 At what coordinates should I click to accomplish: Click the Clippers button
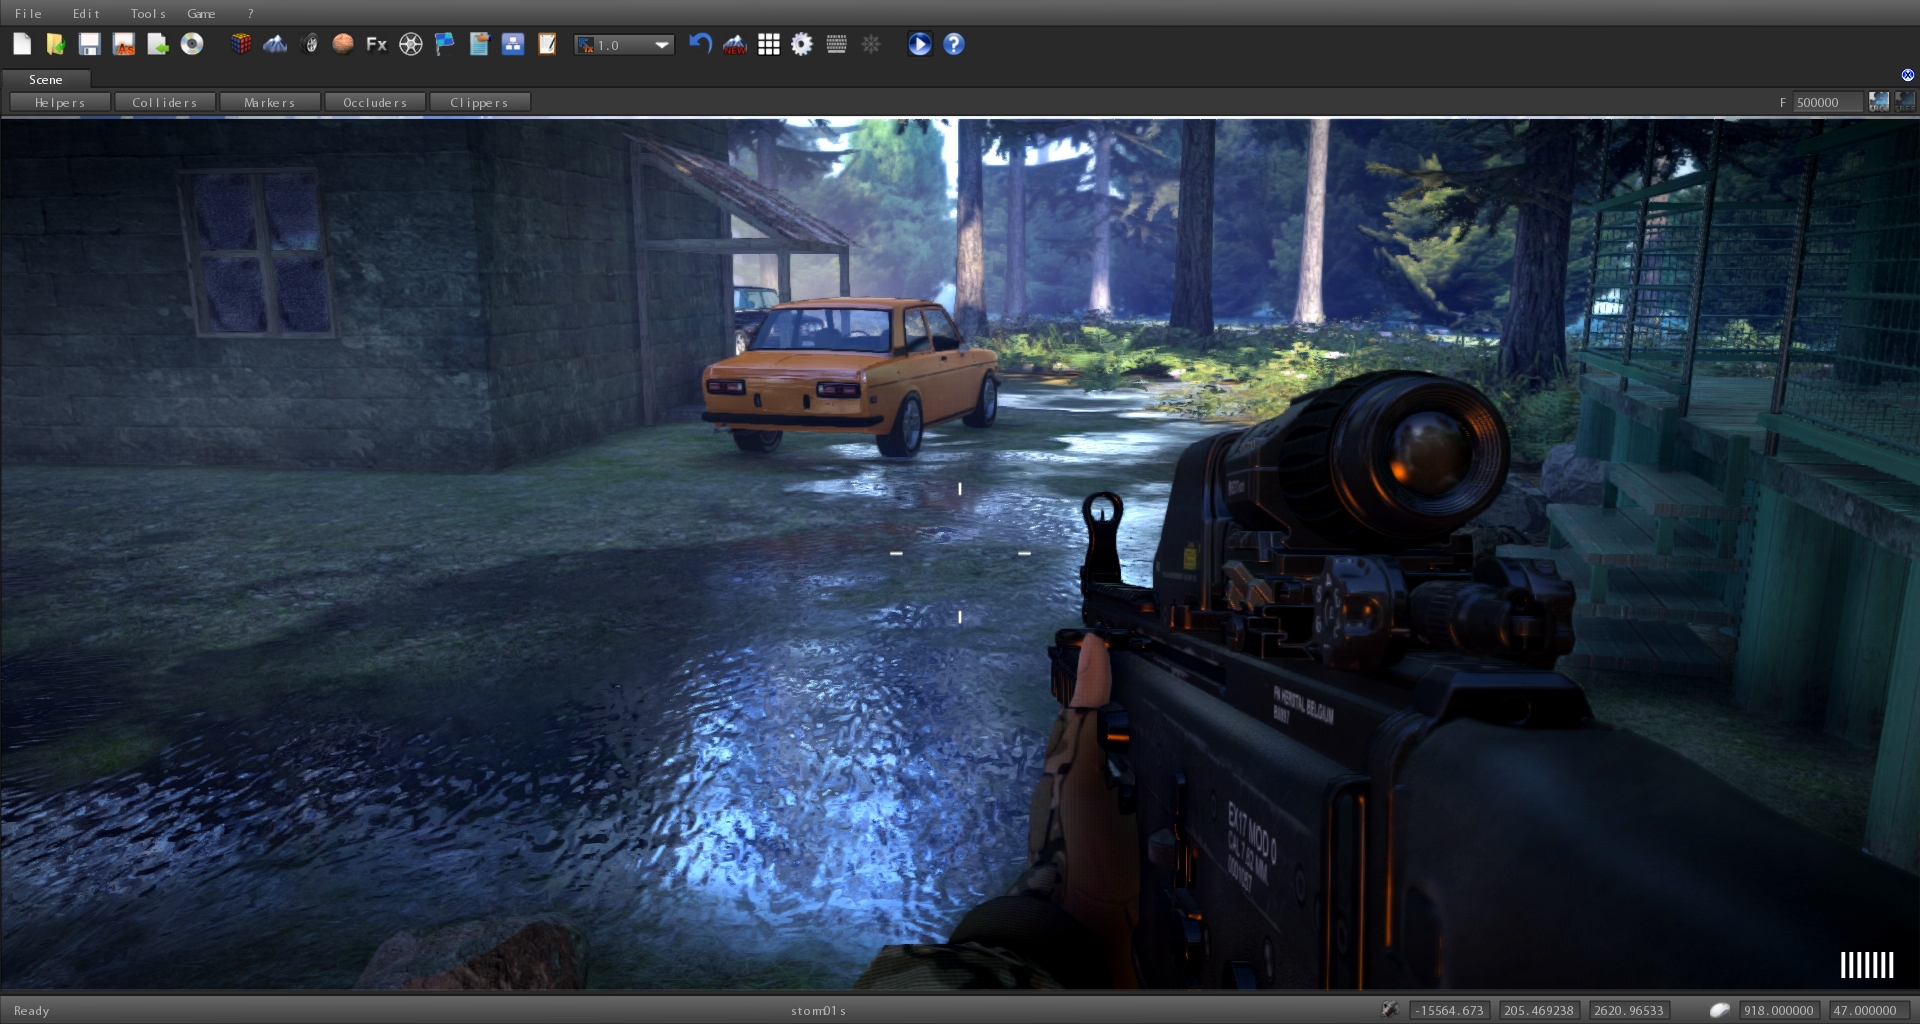479,102
